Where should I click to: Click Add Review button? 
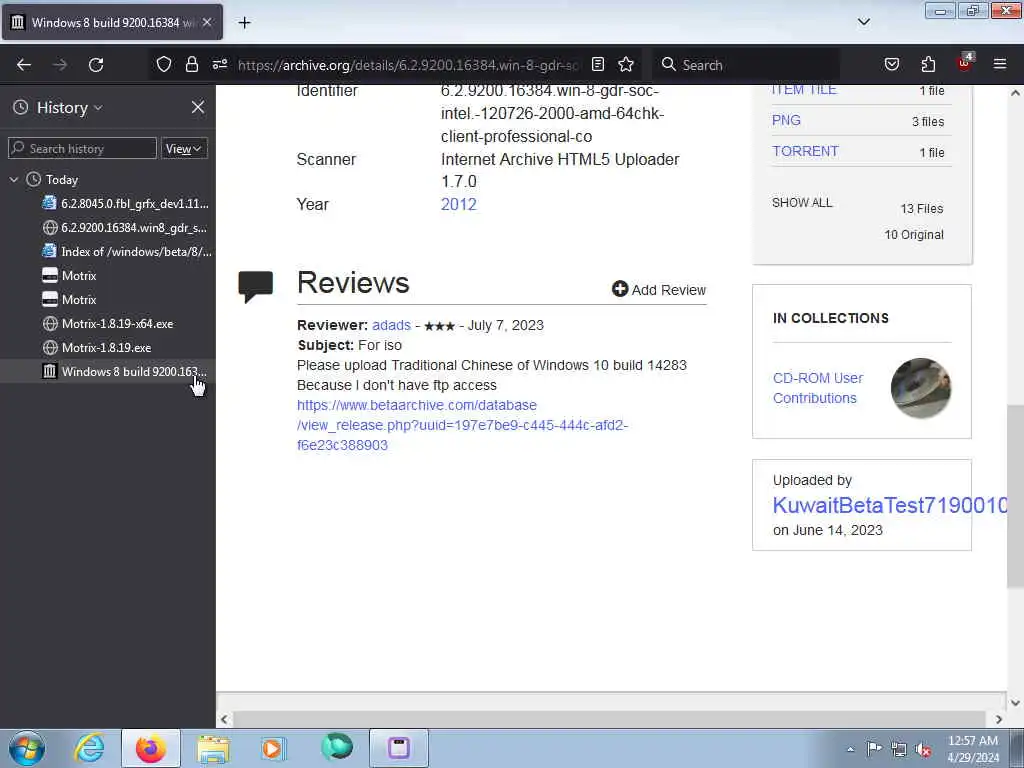(659, 289)
